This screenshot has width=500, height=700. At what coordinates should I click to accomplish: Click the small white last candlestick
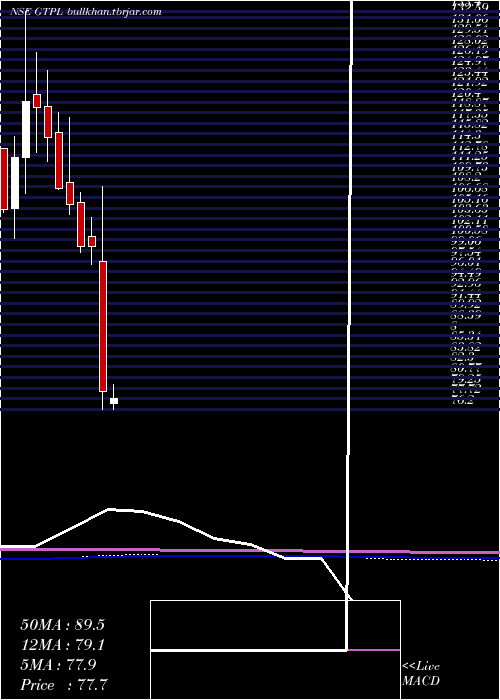point(114,401)
